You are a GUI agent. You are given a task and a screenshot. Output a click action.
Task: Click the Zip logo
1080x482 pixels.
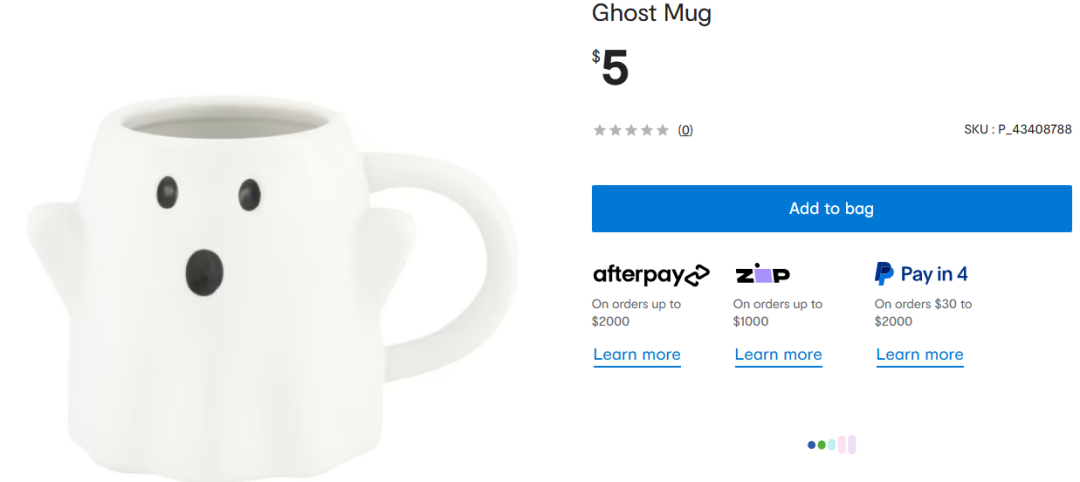(x=762, y=274)
